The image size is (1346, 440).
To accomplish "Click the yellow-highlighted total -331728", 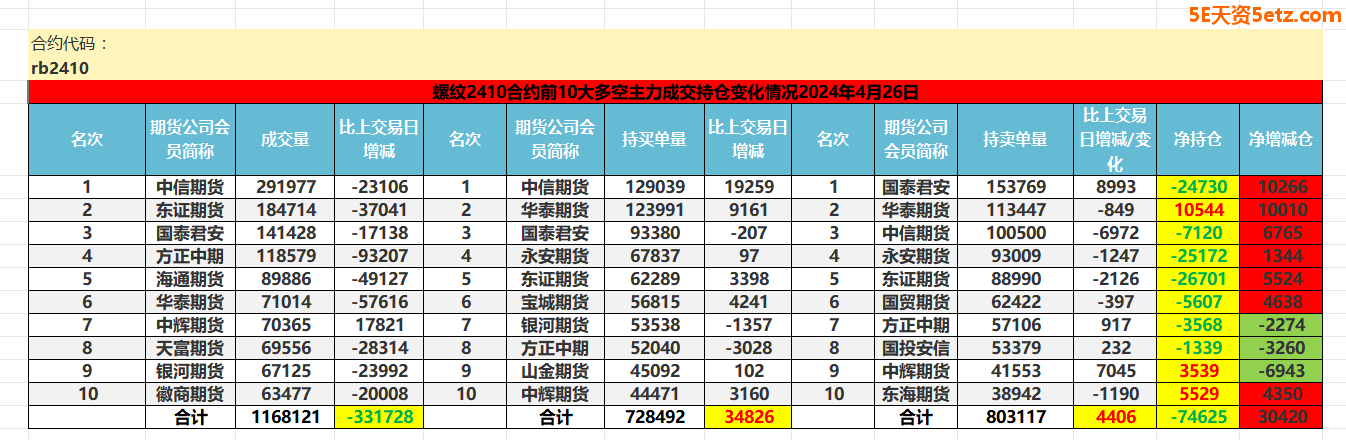I will [379, 417].
